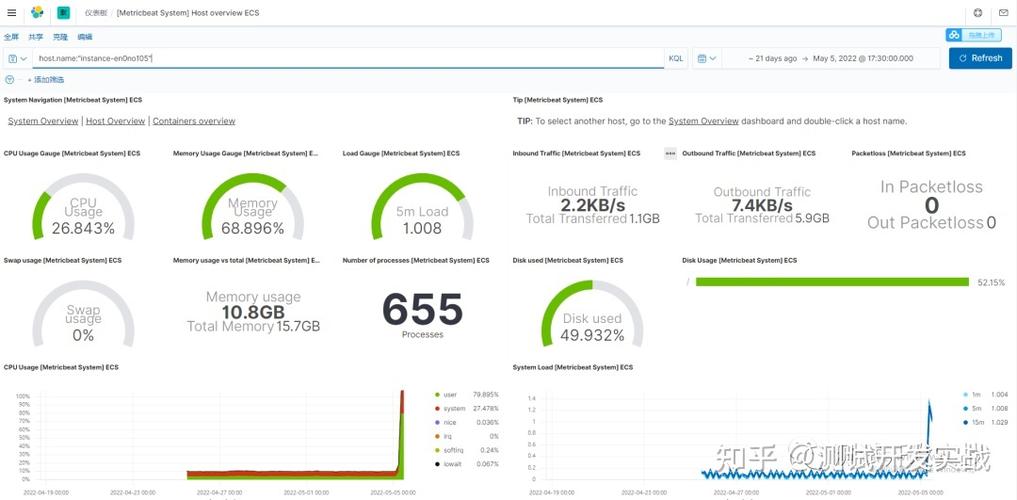
Task: Switch the KQL query language selector
Action: tap(676, 58)
